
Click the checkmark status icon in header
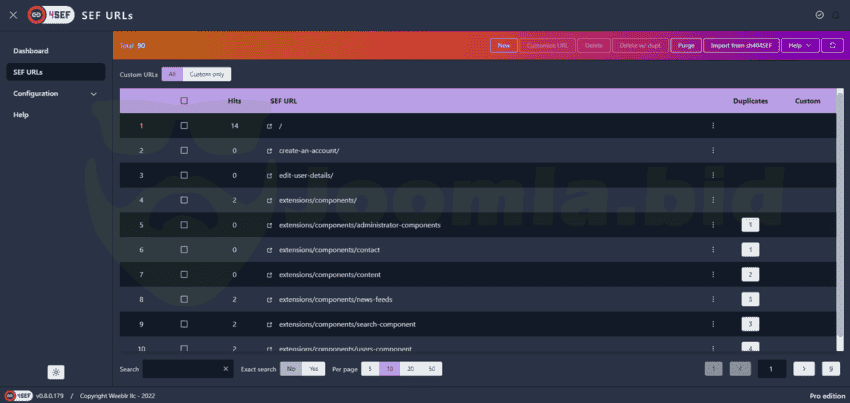[x=820, y=15]
